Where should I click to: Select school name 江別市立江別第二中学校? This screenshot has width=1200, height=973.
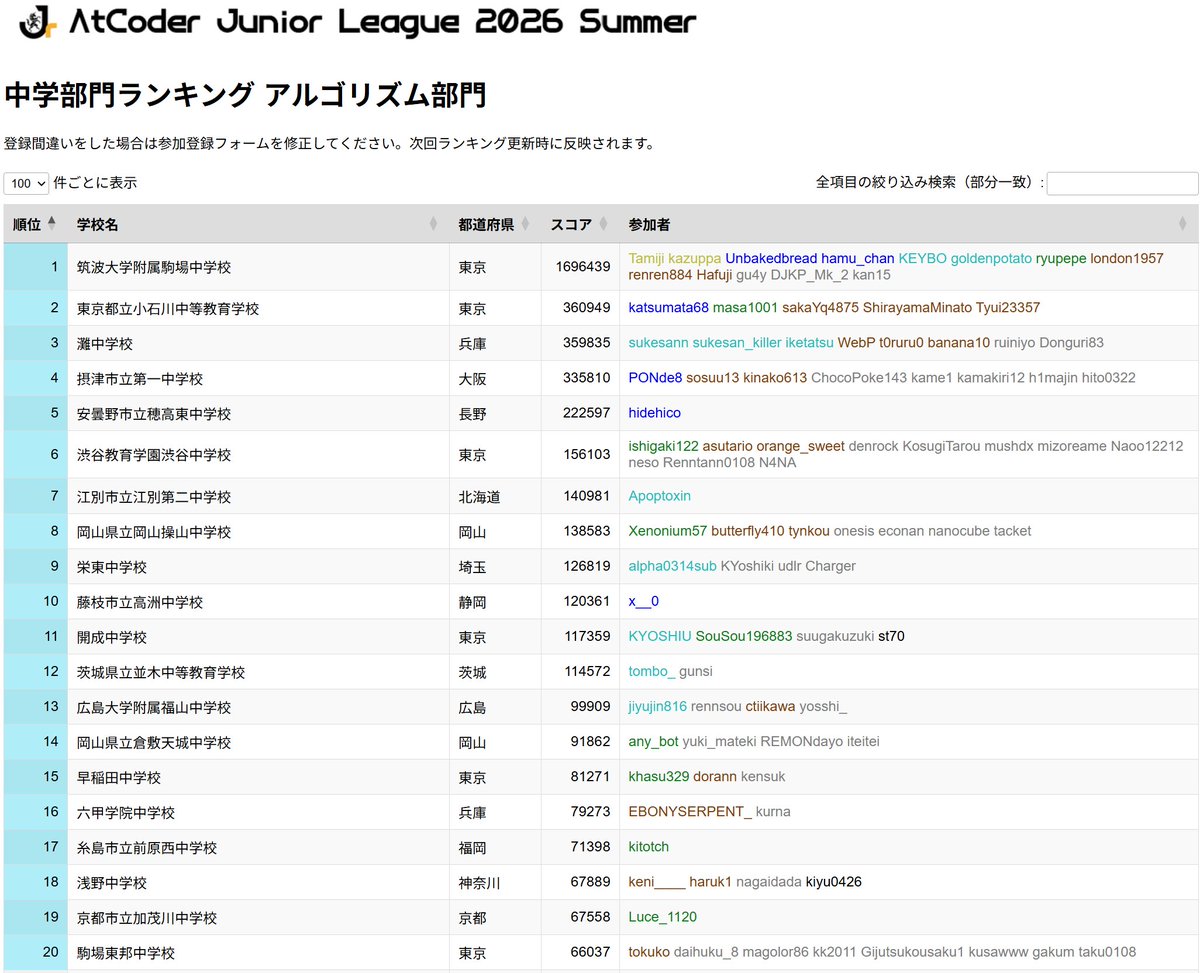[x=154, y=496]
